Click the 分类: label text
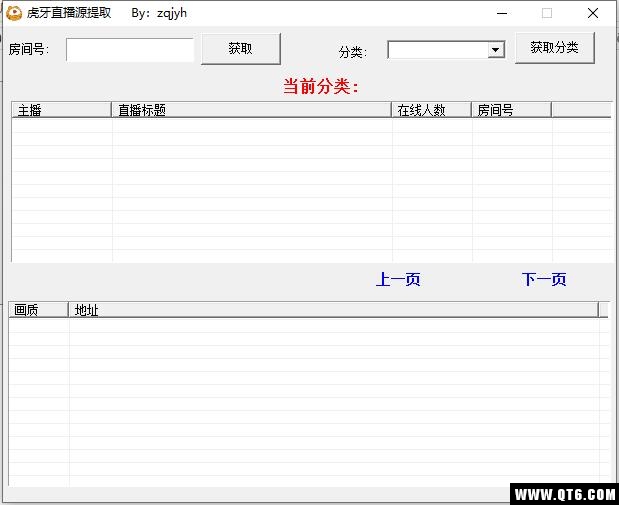The width and height of the screenshot is (619, 505). pos(353,52)
